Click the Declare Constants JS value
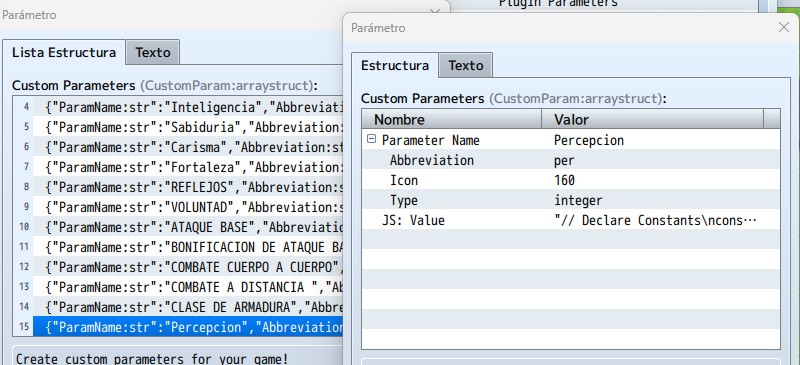 pos(655,220)
